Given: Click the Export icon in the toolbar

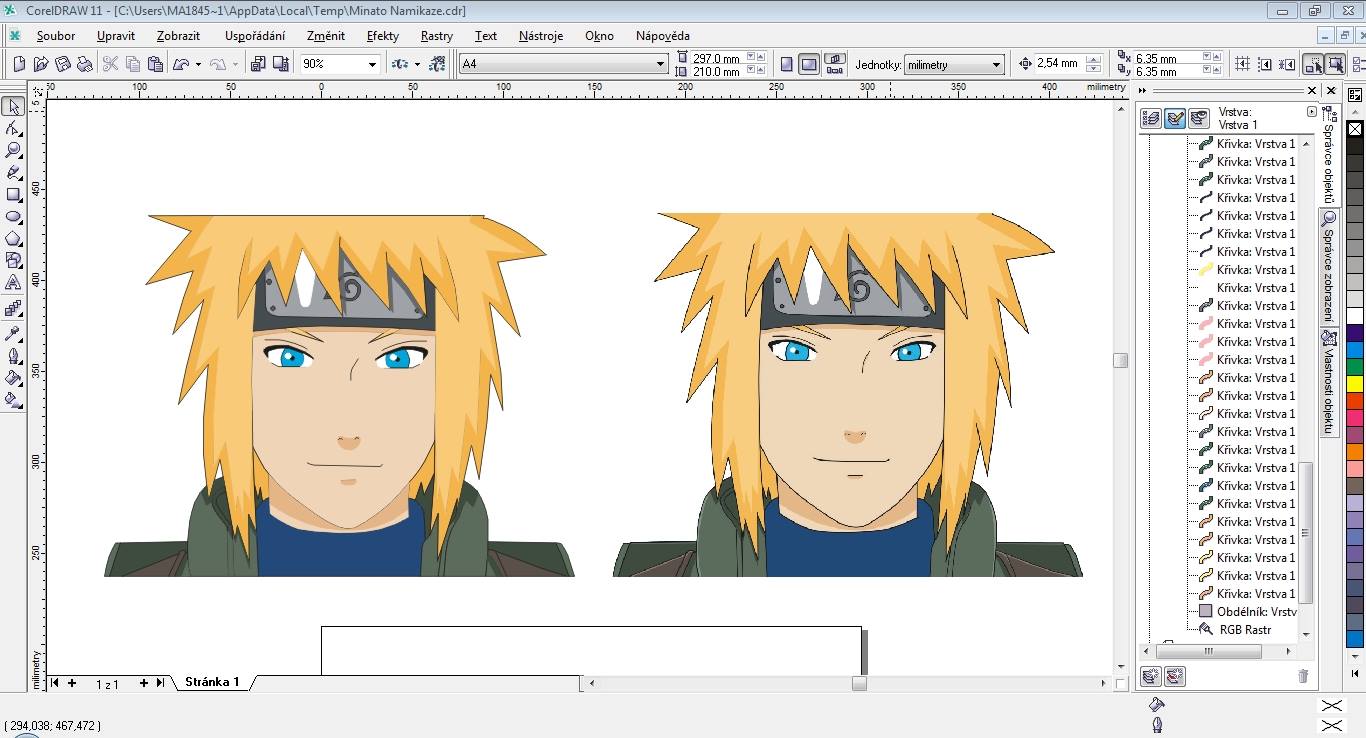Looking at the screenshot, I should pyautogui.click(x=281, y=64).
